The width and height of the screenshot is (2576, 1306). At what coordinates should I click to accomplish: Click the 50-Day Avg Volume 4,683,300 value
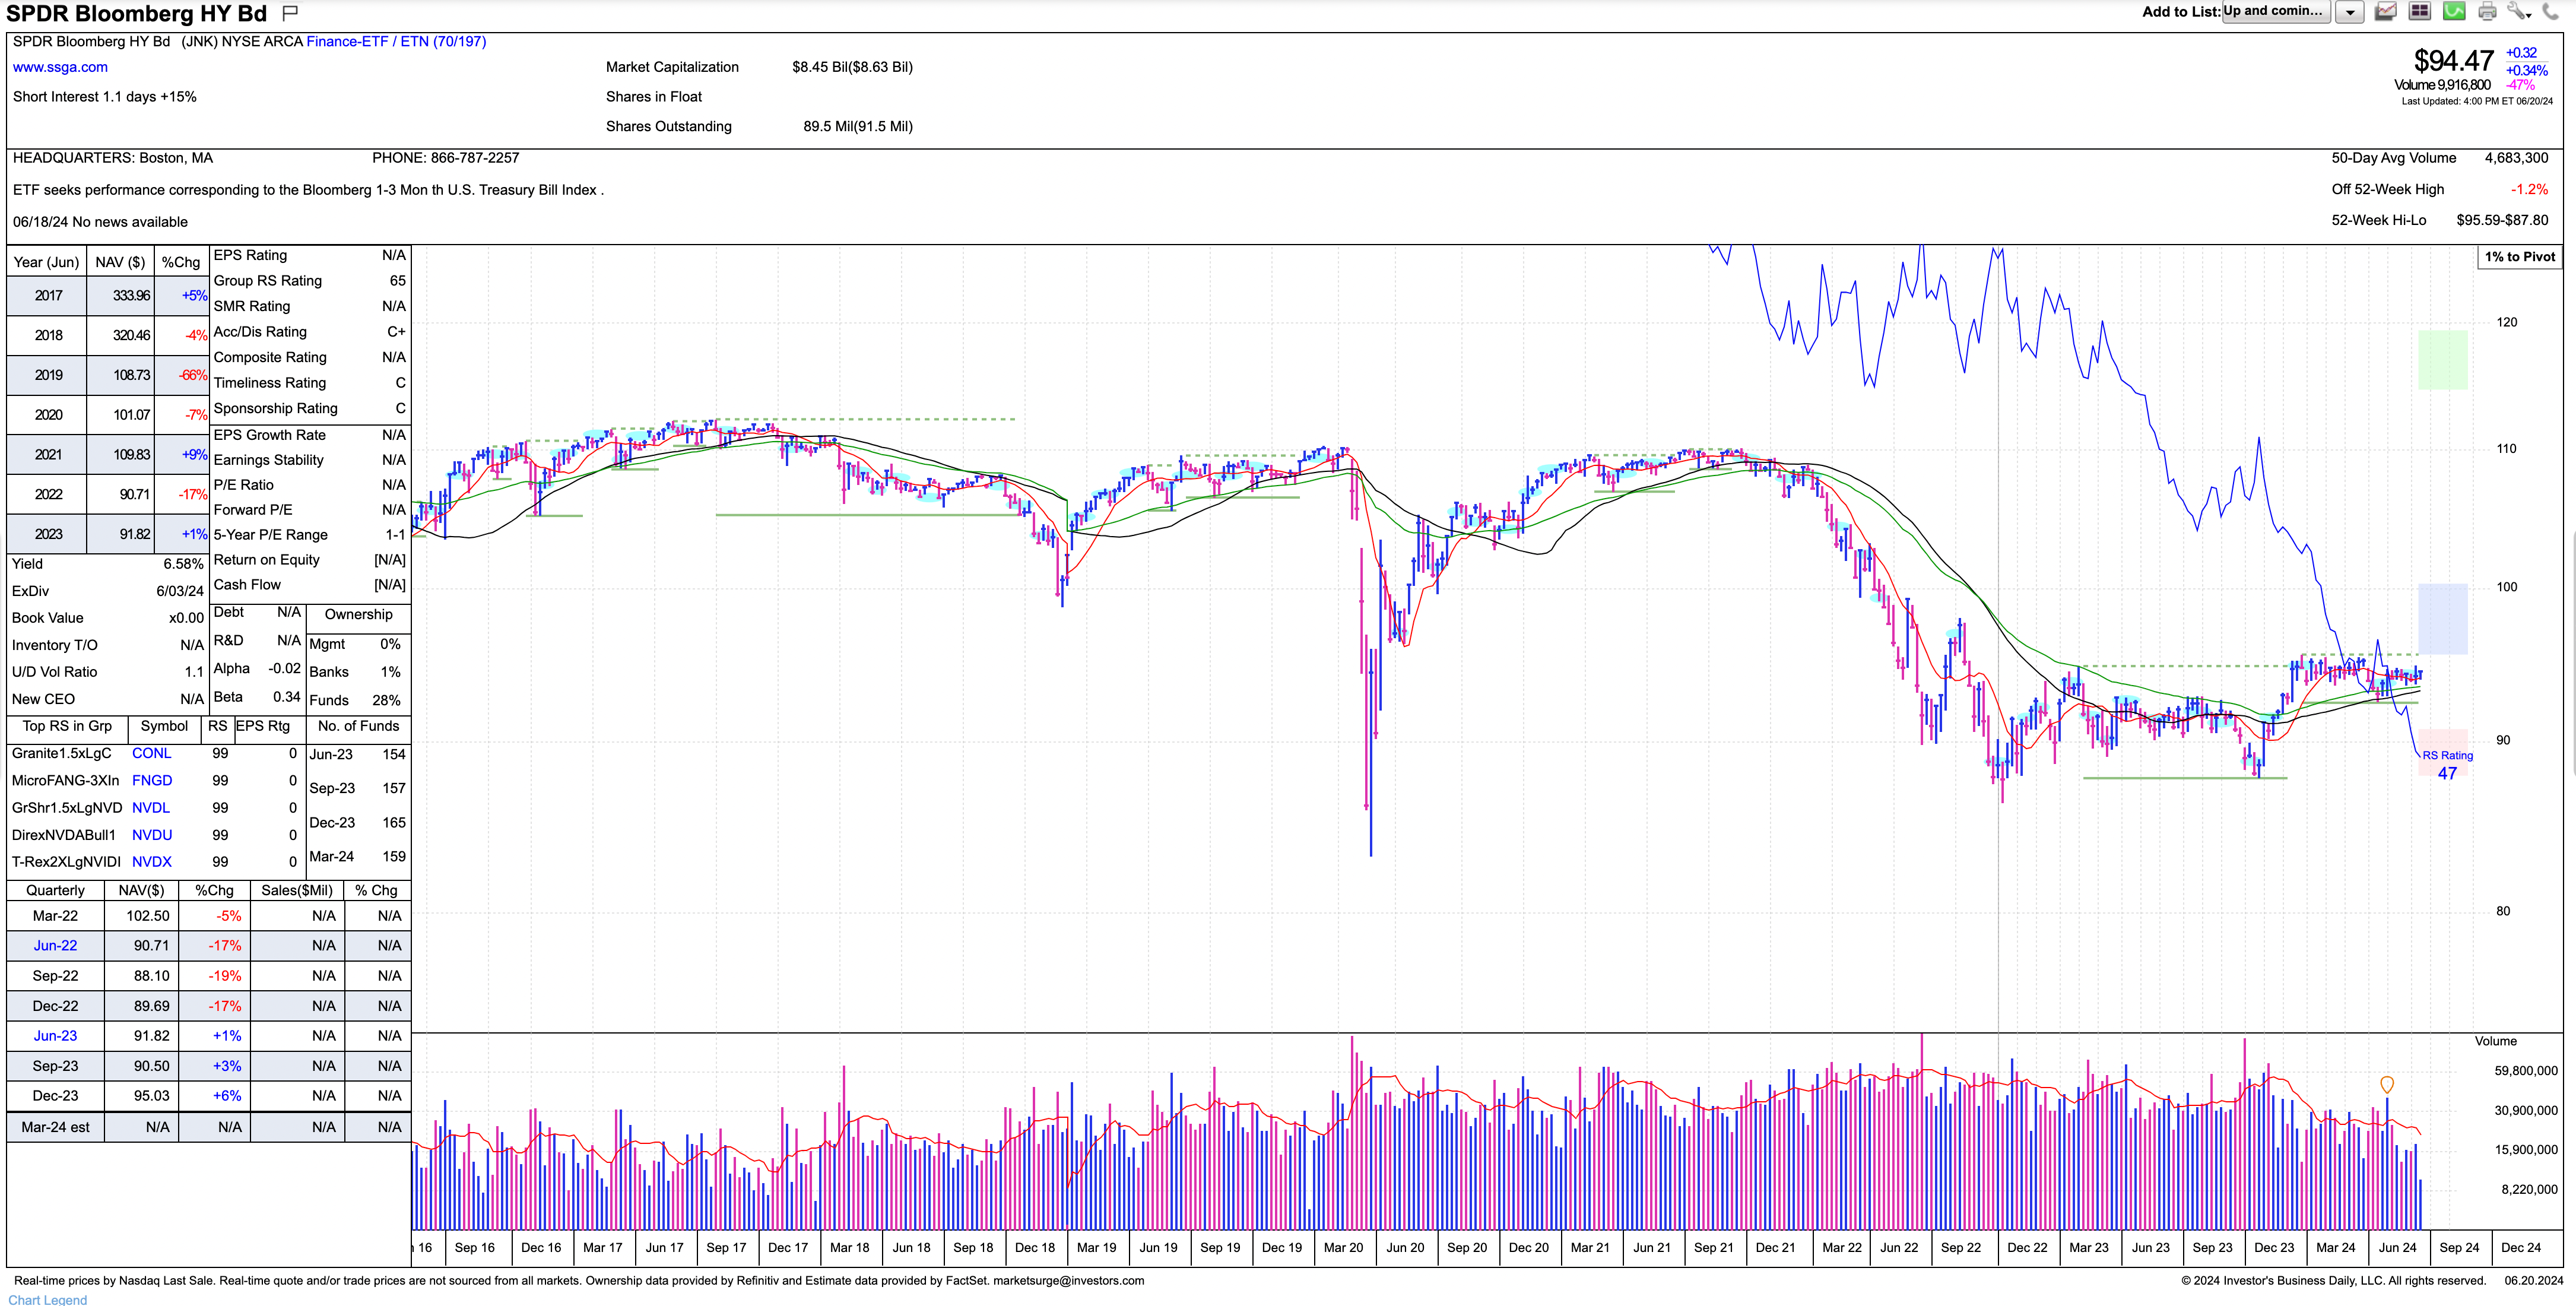(2516, 158)
